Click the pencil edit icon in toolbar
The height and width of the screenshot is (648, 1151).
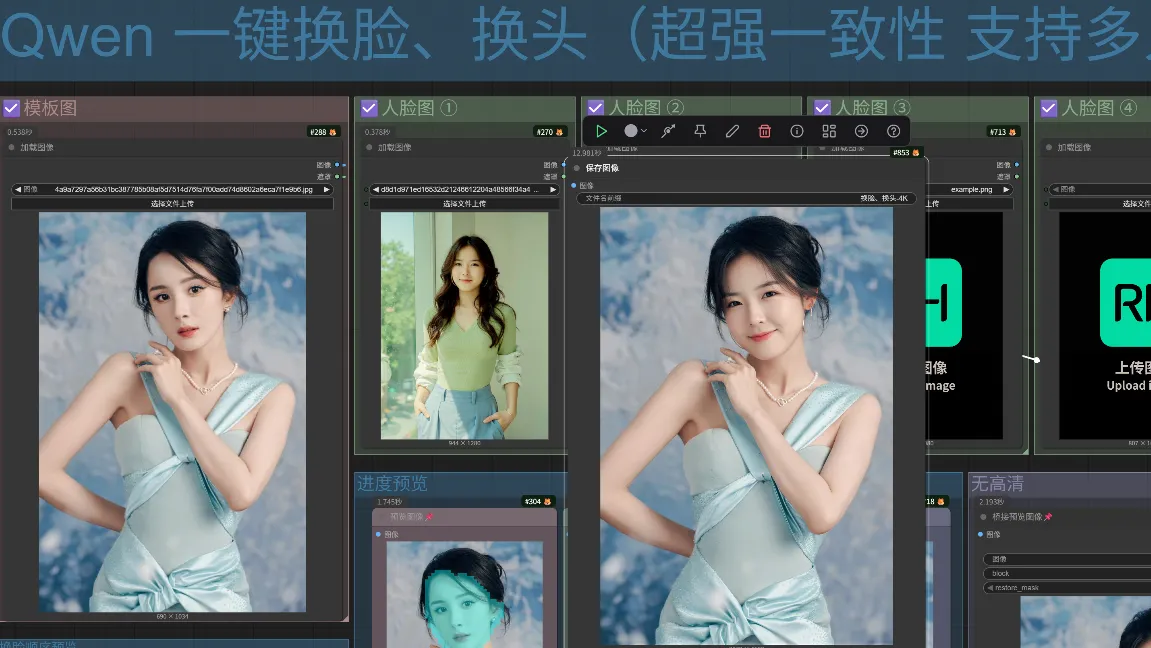coord(732,131)
